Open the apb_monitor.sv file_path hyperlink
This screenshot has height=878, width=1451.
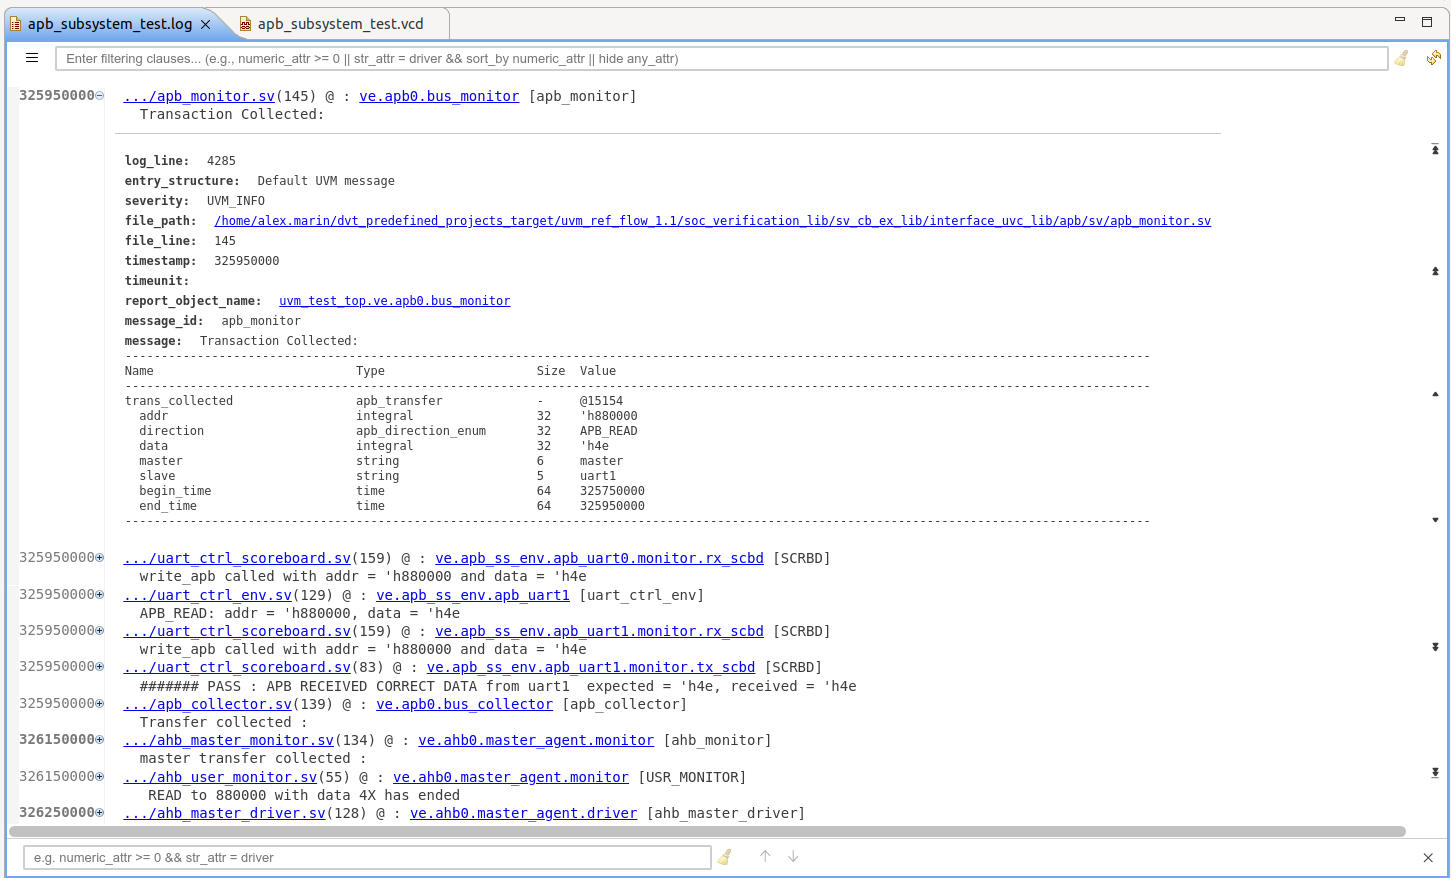tap(711, 220)
